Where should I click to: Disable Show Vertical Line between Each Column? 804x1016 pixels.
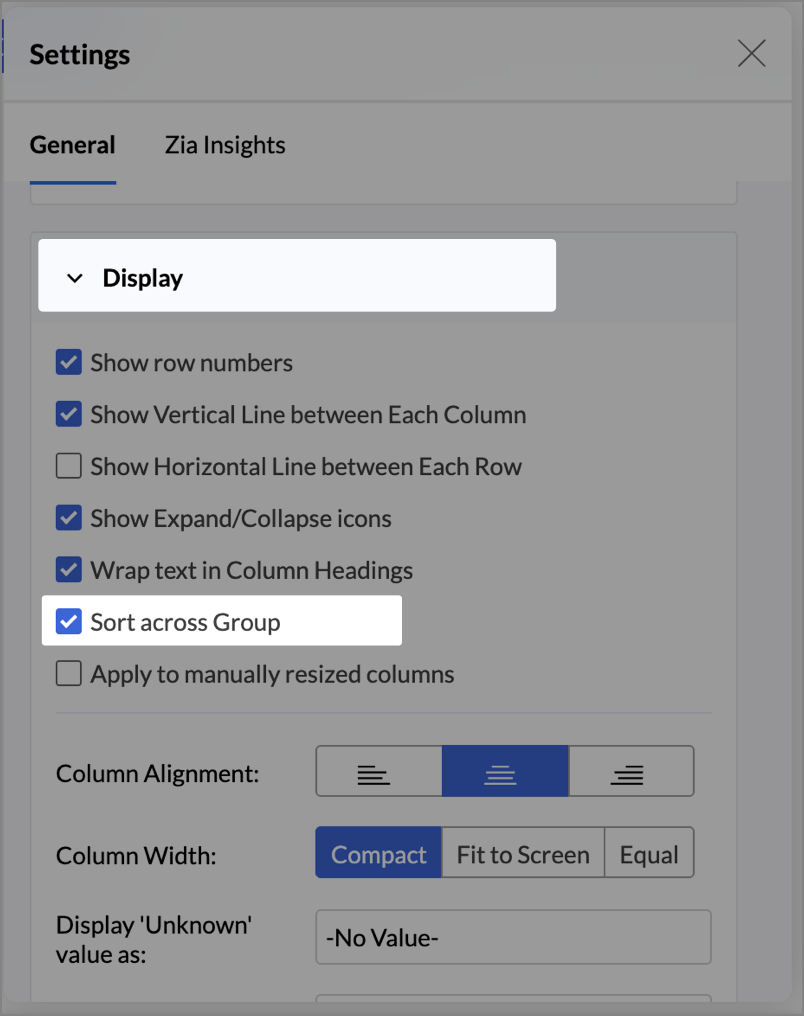pyautogui.click(x=69, y=414)
